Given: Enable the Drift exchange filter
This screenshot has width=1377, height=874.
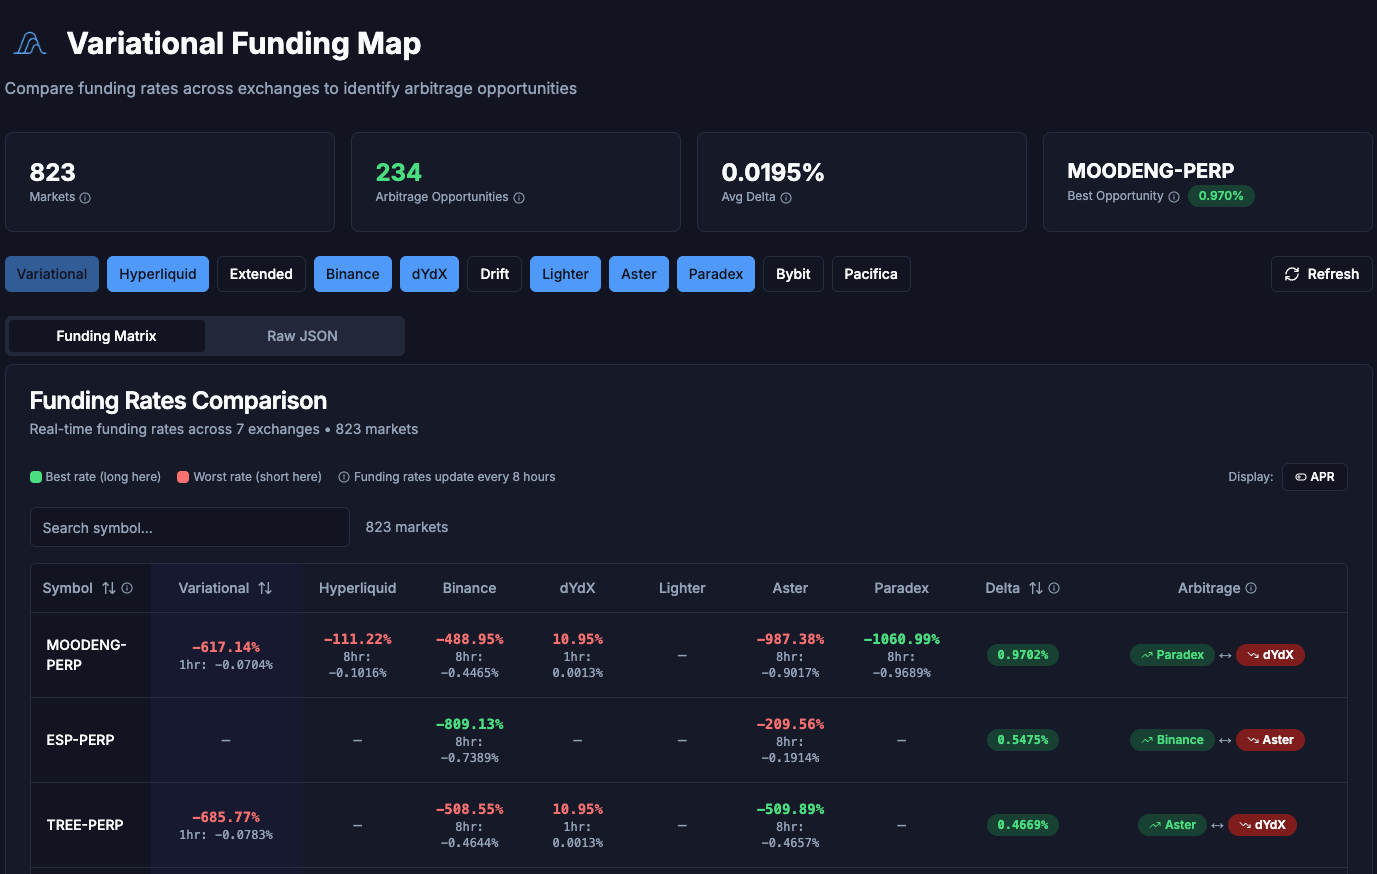Looking at the screenshot, I should click(x=494, y=274).
